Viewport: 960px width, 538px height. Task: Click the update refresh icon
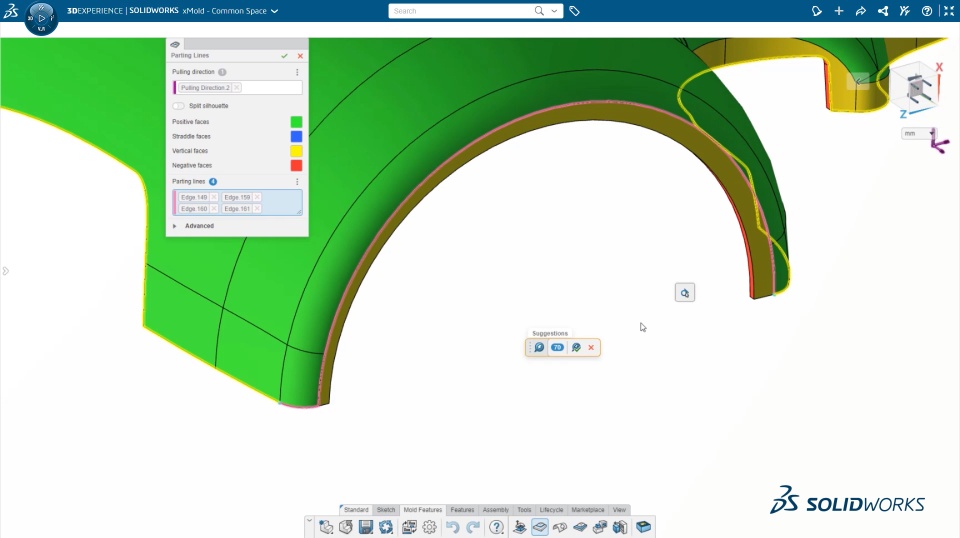[386, 527]
